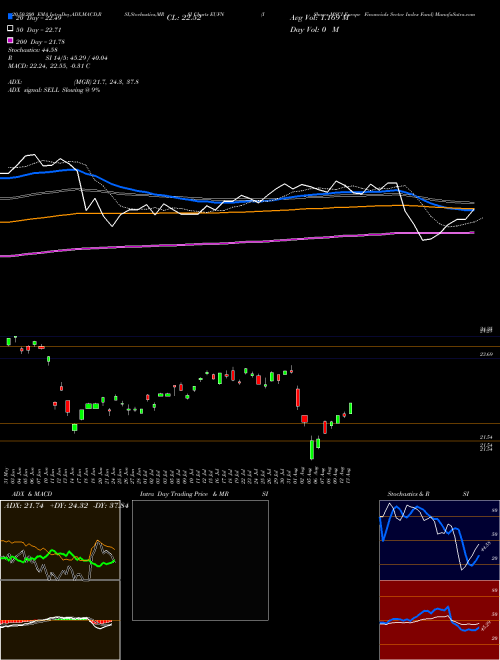Click the dark red RSI chart panel
Screen dimensions: 500x660
pos(439,620)
